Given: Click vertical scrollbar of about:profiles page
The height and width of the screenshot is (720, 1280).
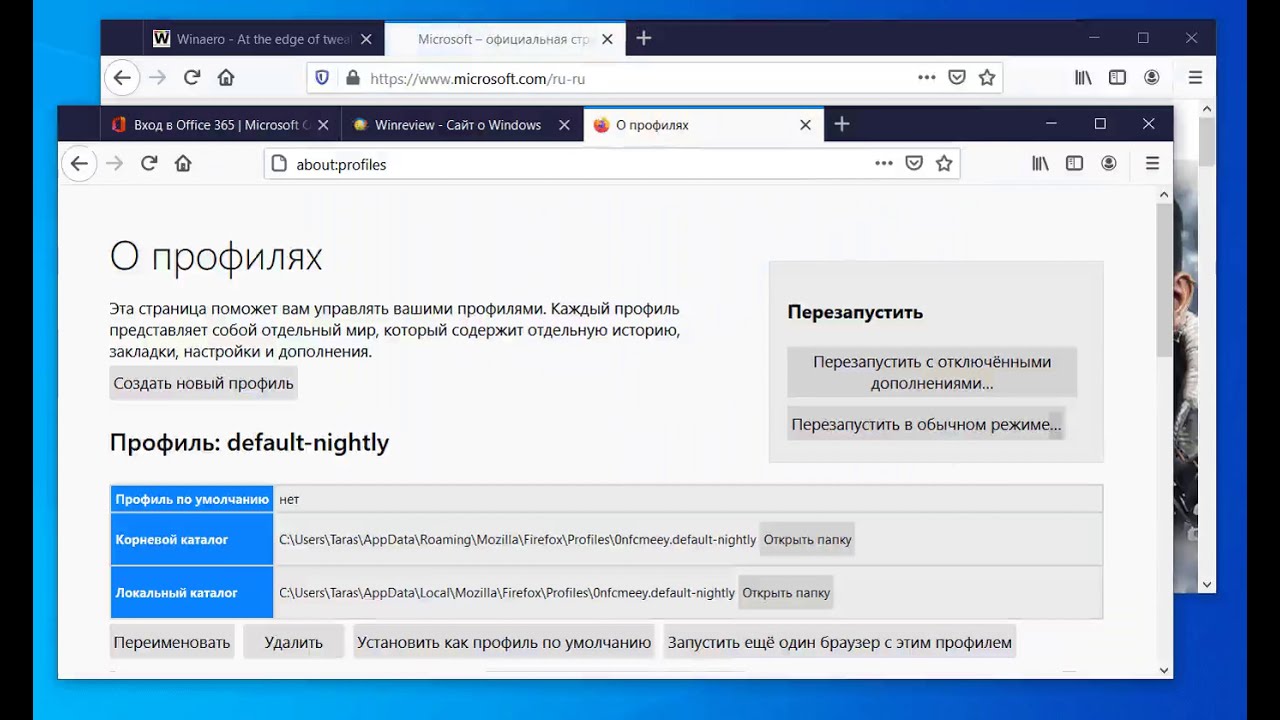Looking at the screenshot, I should pos(1164,280).
